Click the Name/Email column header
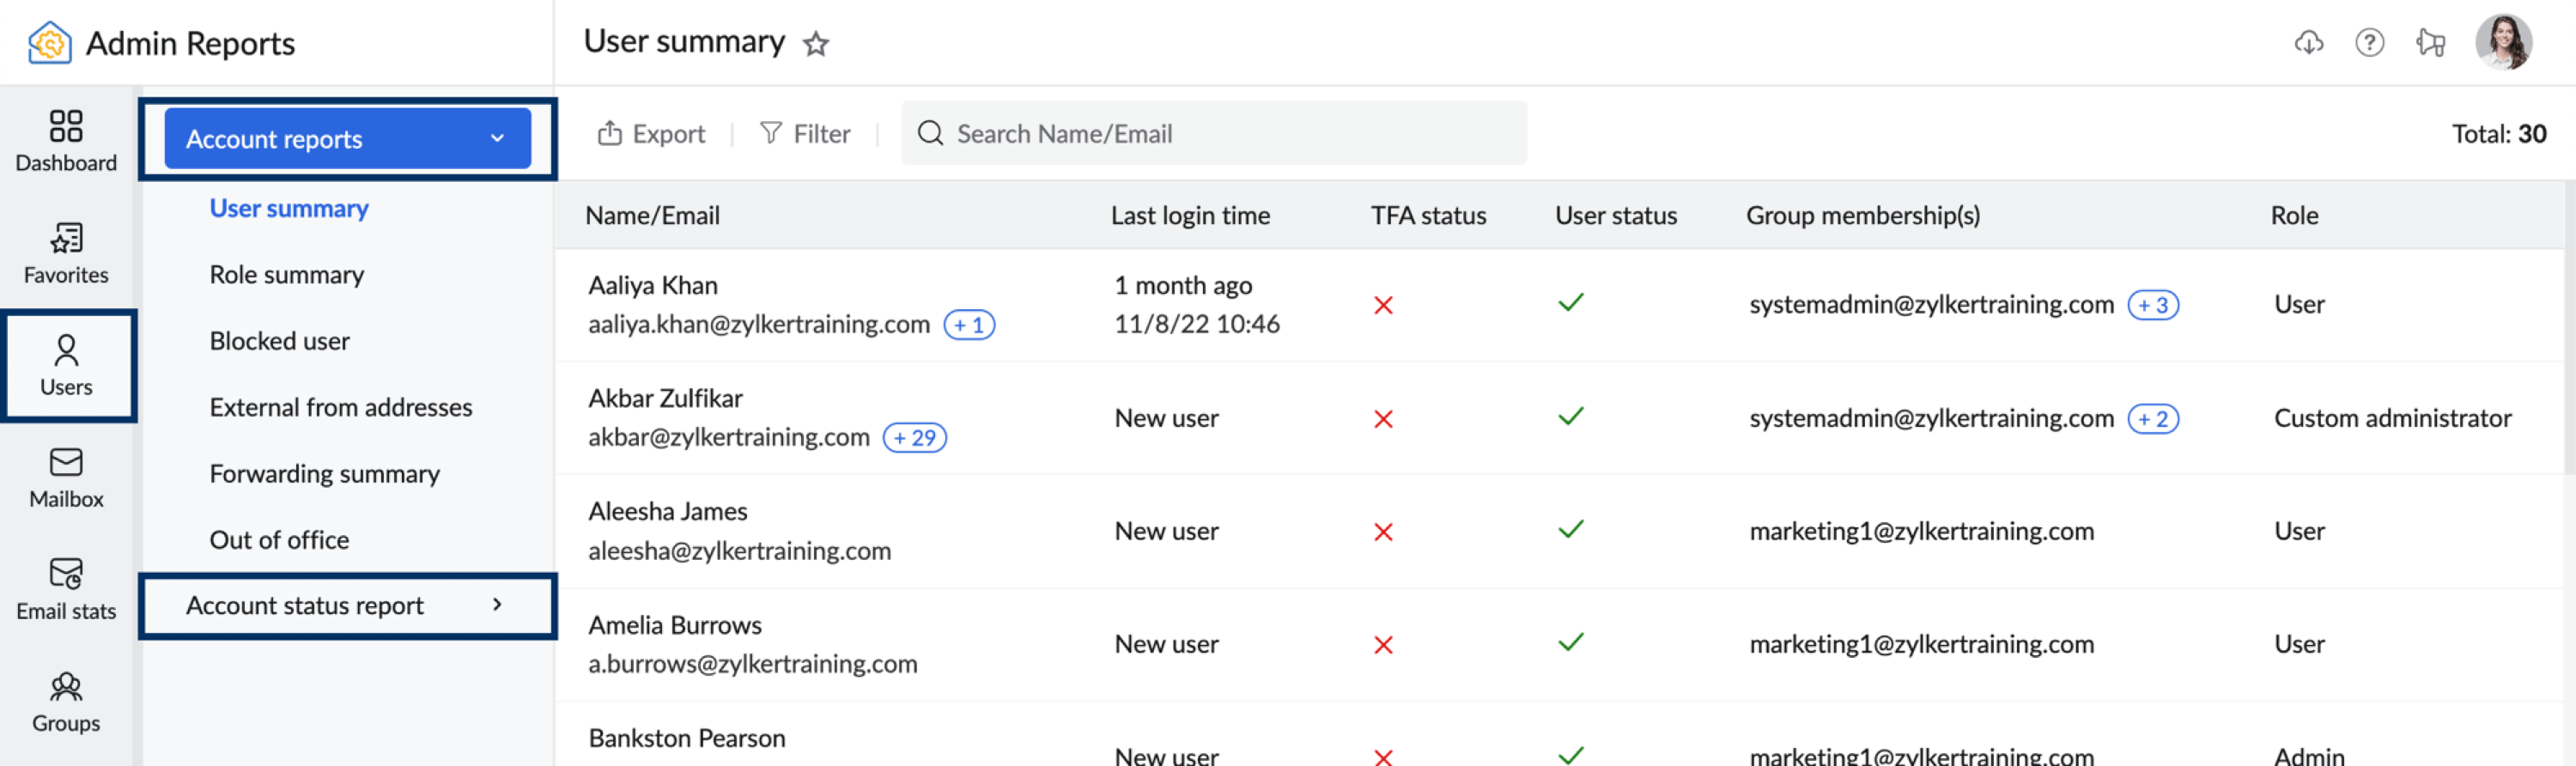2576x766 pixels. point(652,215)
